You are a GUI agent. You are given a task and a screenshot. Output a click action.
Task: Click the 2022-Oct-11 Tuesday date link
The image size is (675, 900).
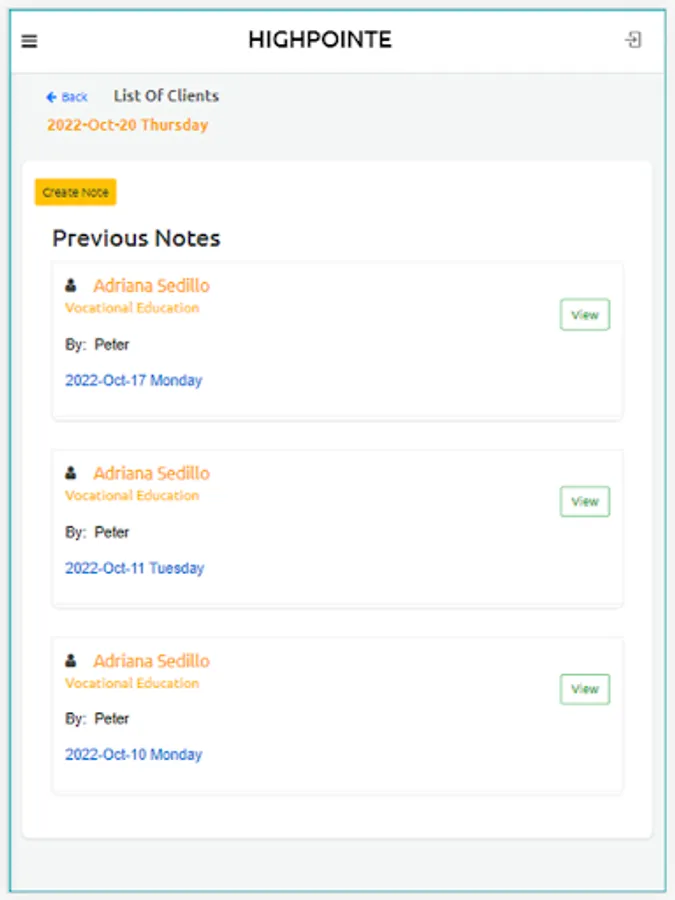134,568
